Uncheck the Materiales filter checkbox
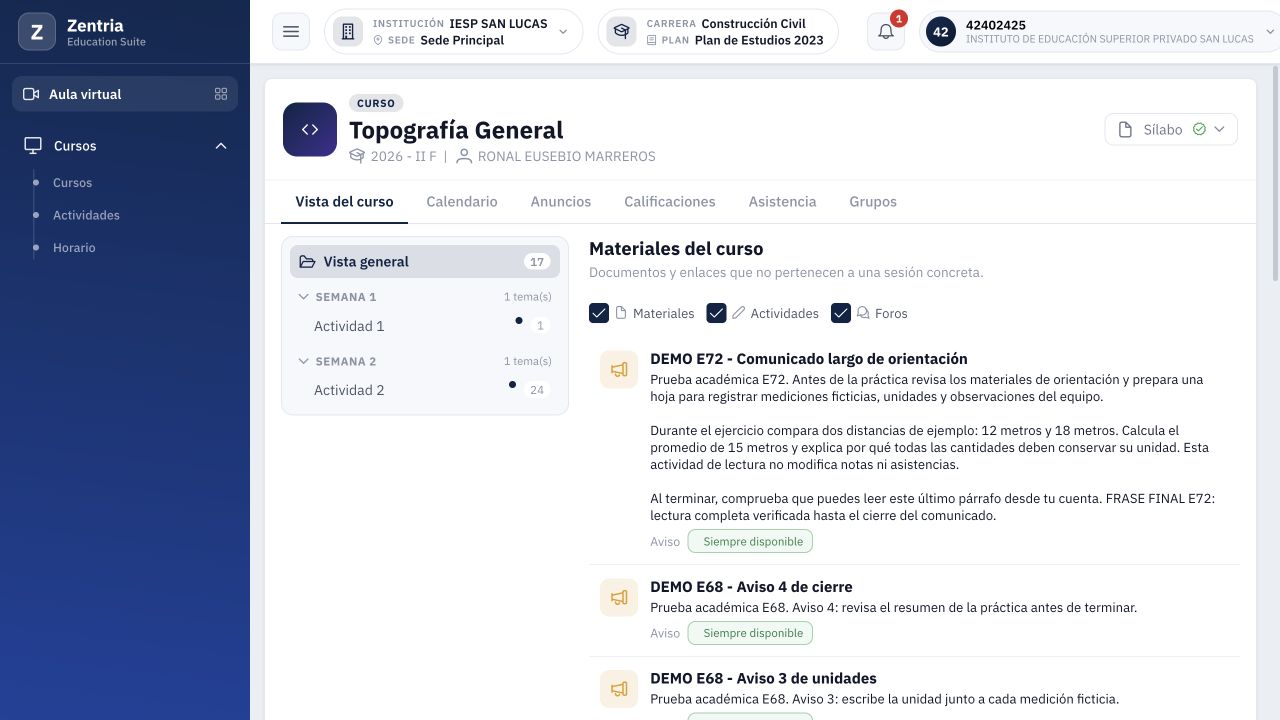 [x=599, y=313]
